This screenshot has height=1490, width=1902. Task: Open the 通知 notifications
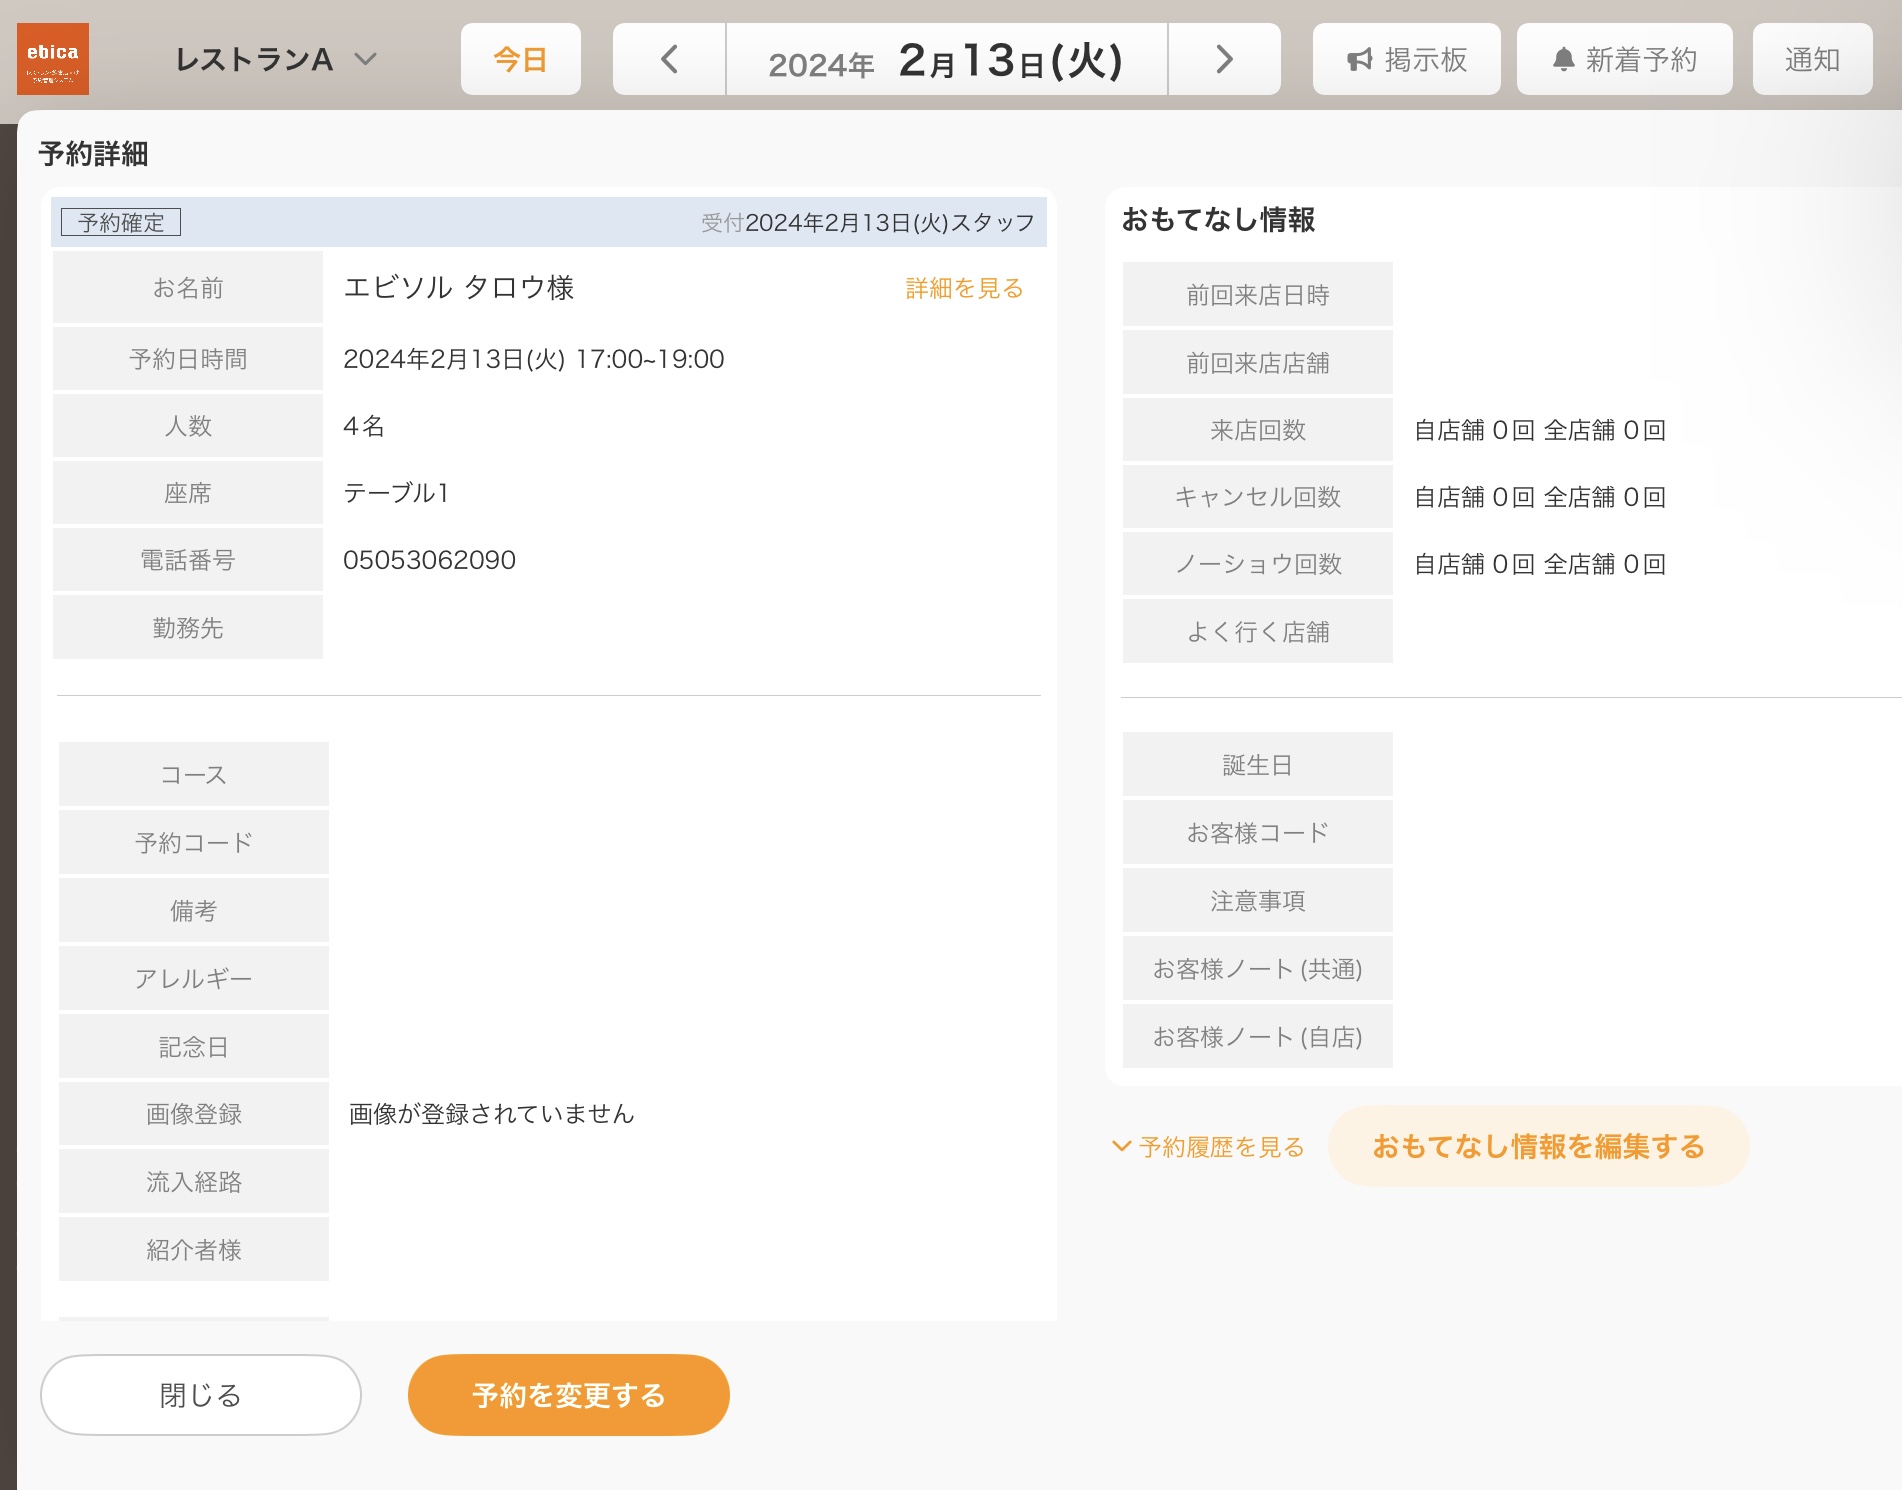click(x=1813, y=59)
